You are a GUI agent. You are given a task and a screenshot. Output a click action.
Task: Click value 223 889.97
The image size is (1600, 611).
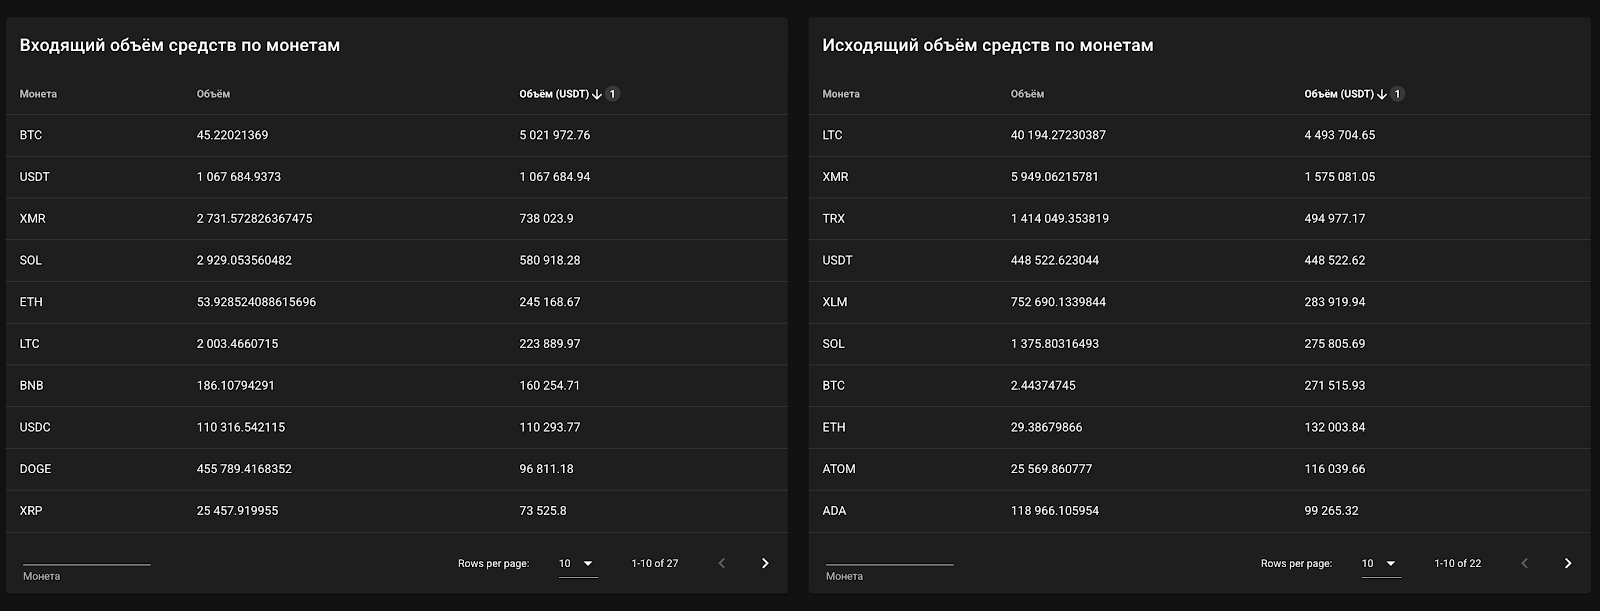pos(550,344)
